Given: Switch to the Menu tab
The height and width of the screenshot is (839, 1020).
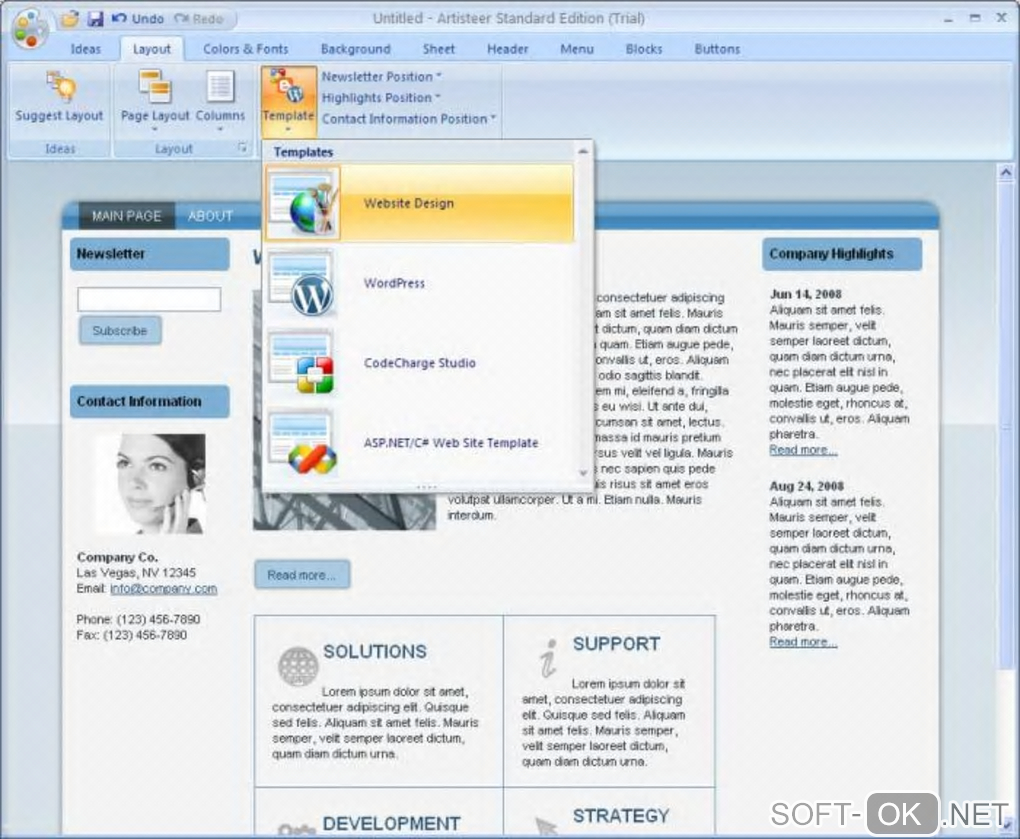Looking at the screenshot, I should [x=576, y=49].
